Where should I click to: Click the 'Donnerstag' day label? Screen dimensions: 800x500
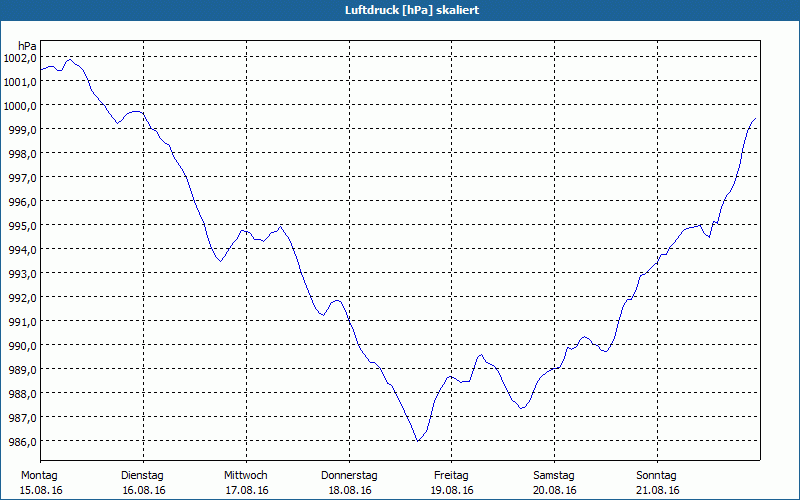pos(349,476)
